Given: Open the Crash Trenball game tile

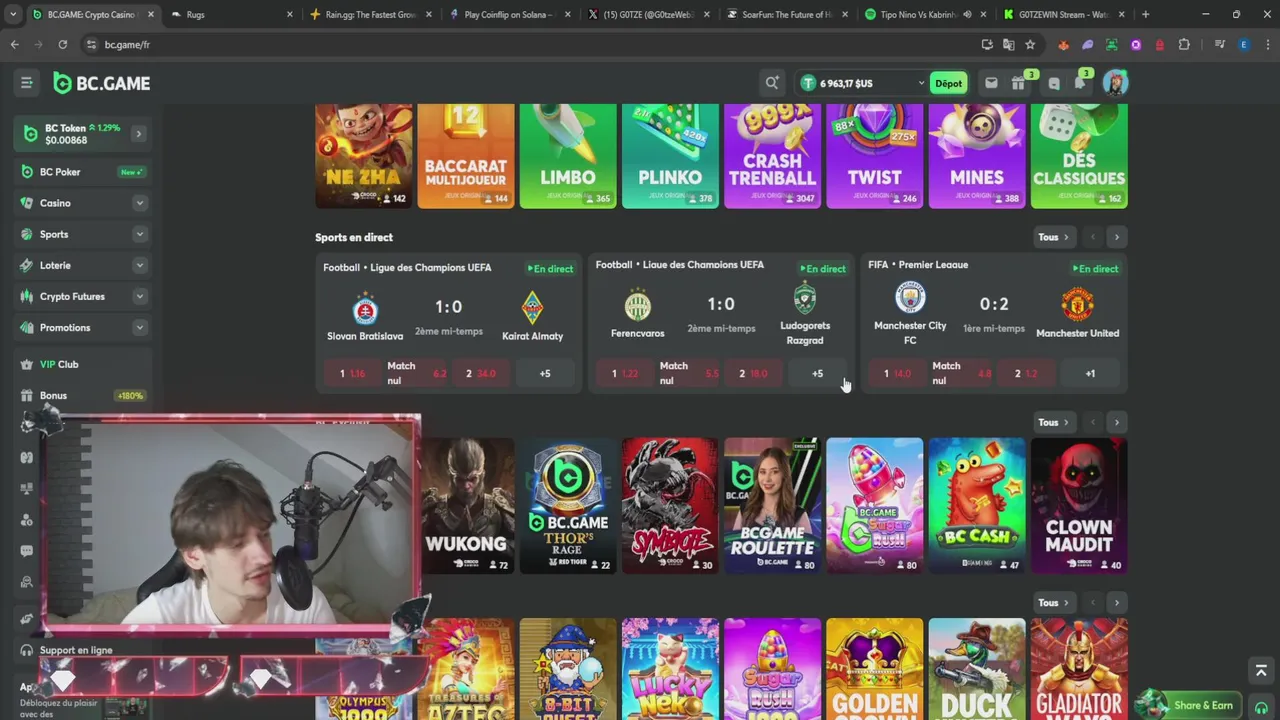Looking at the screenshot, I should tap(772, 155).
